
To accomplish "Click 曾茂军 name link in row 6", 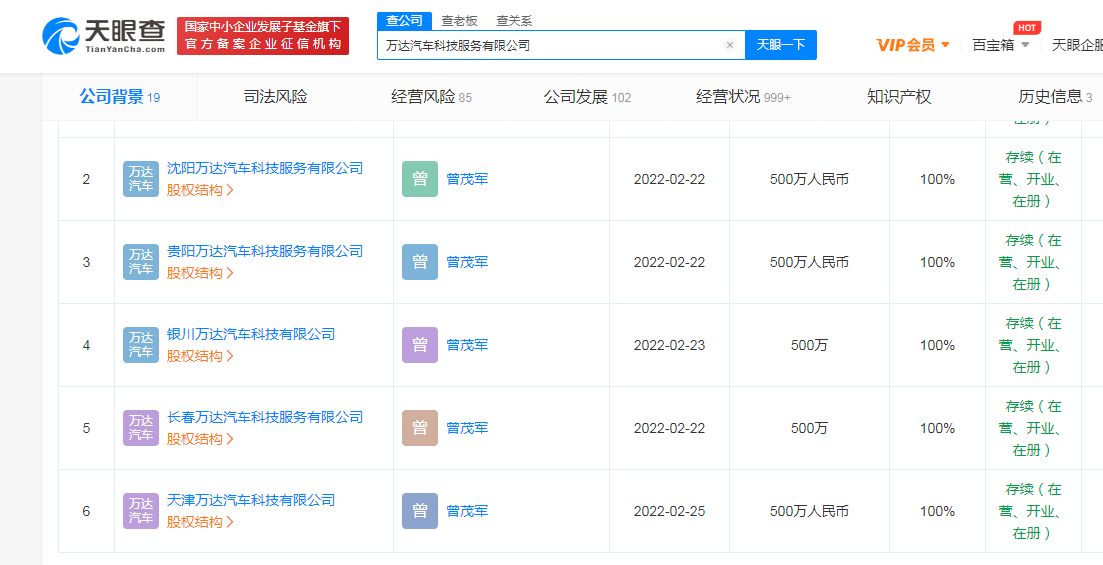I will click(x=467, y=511).
